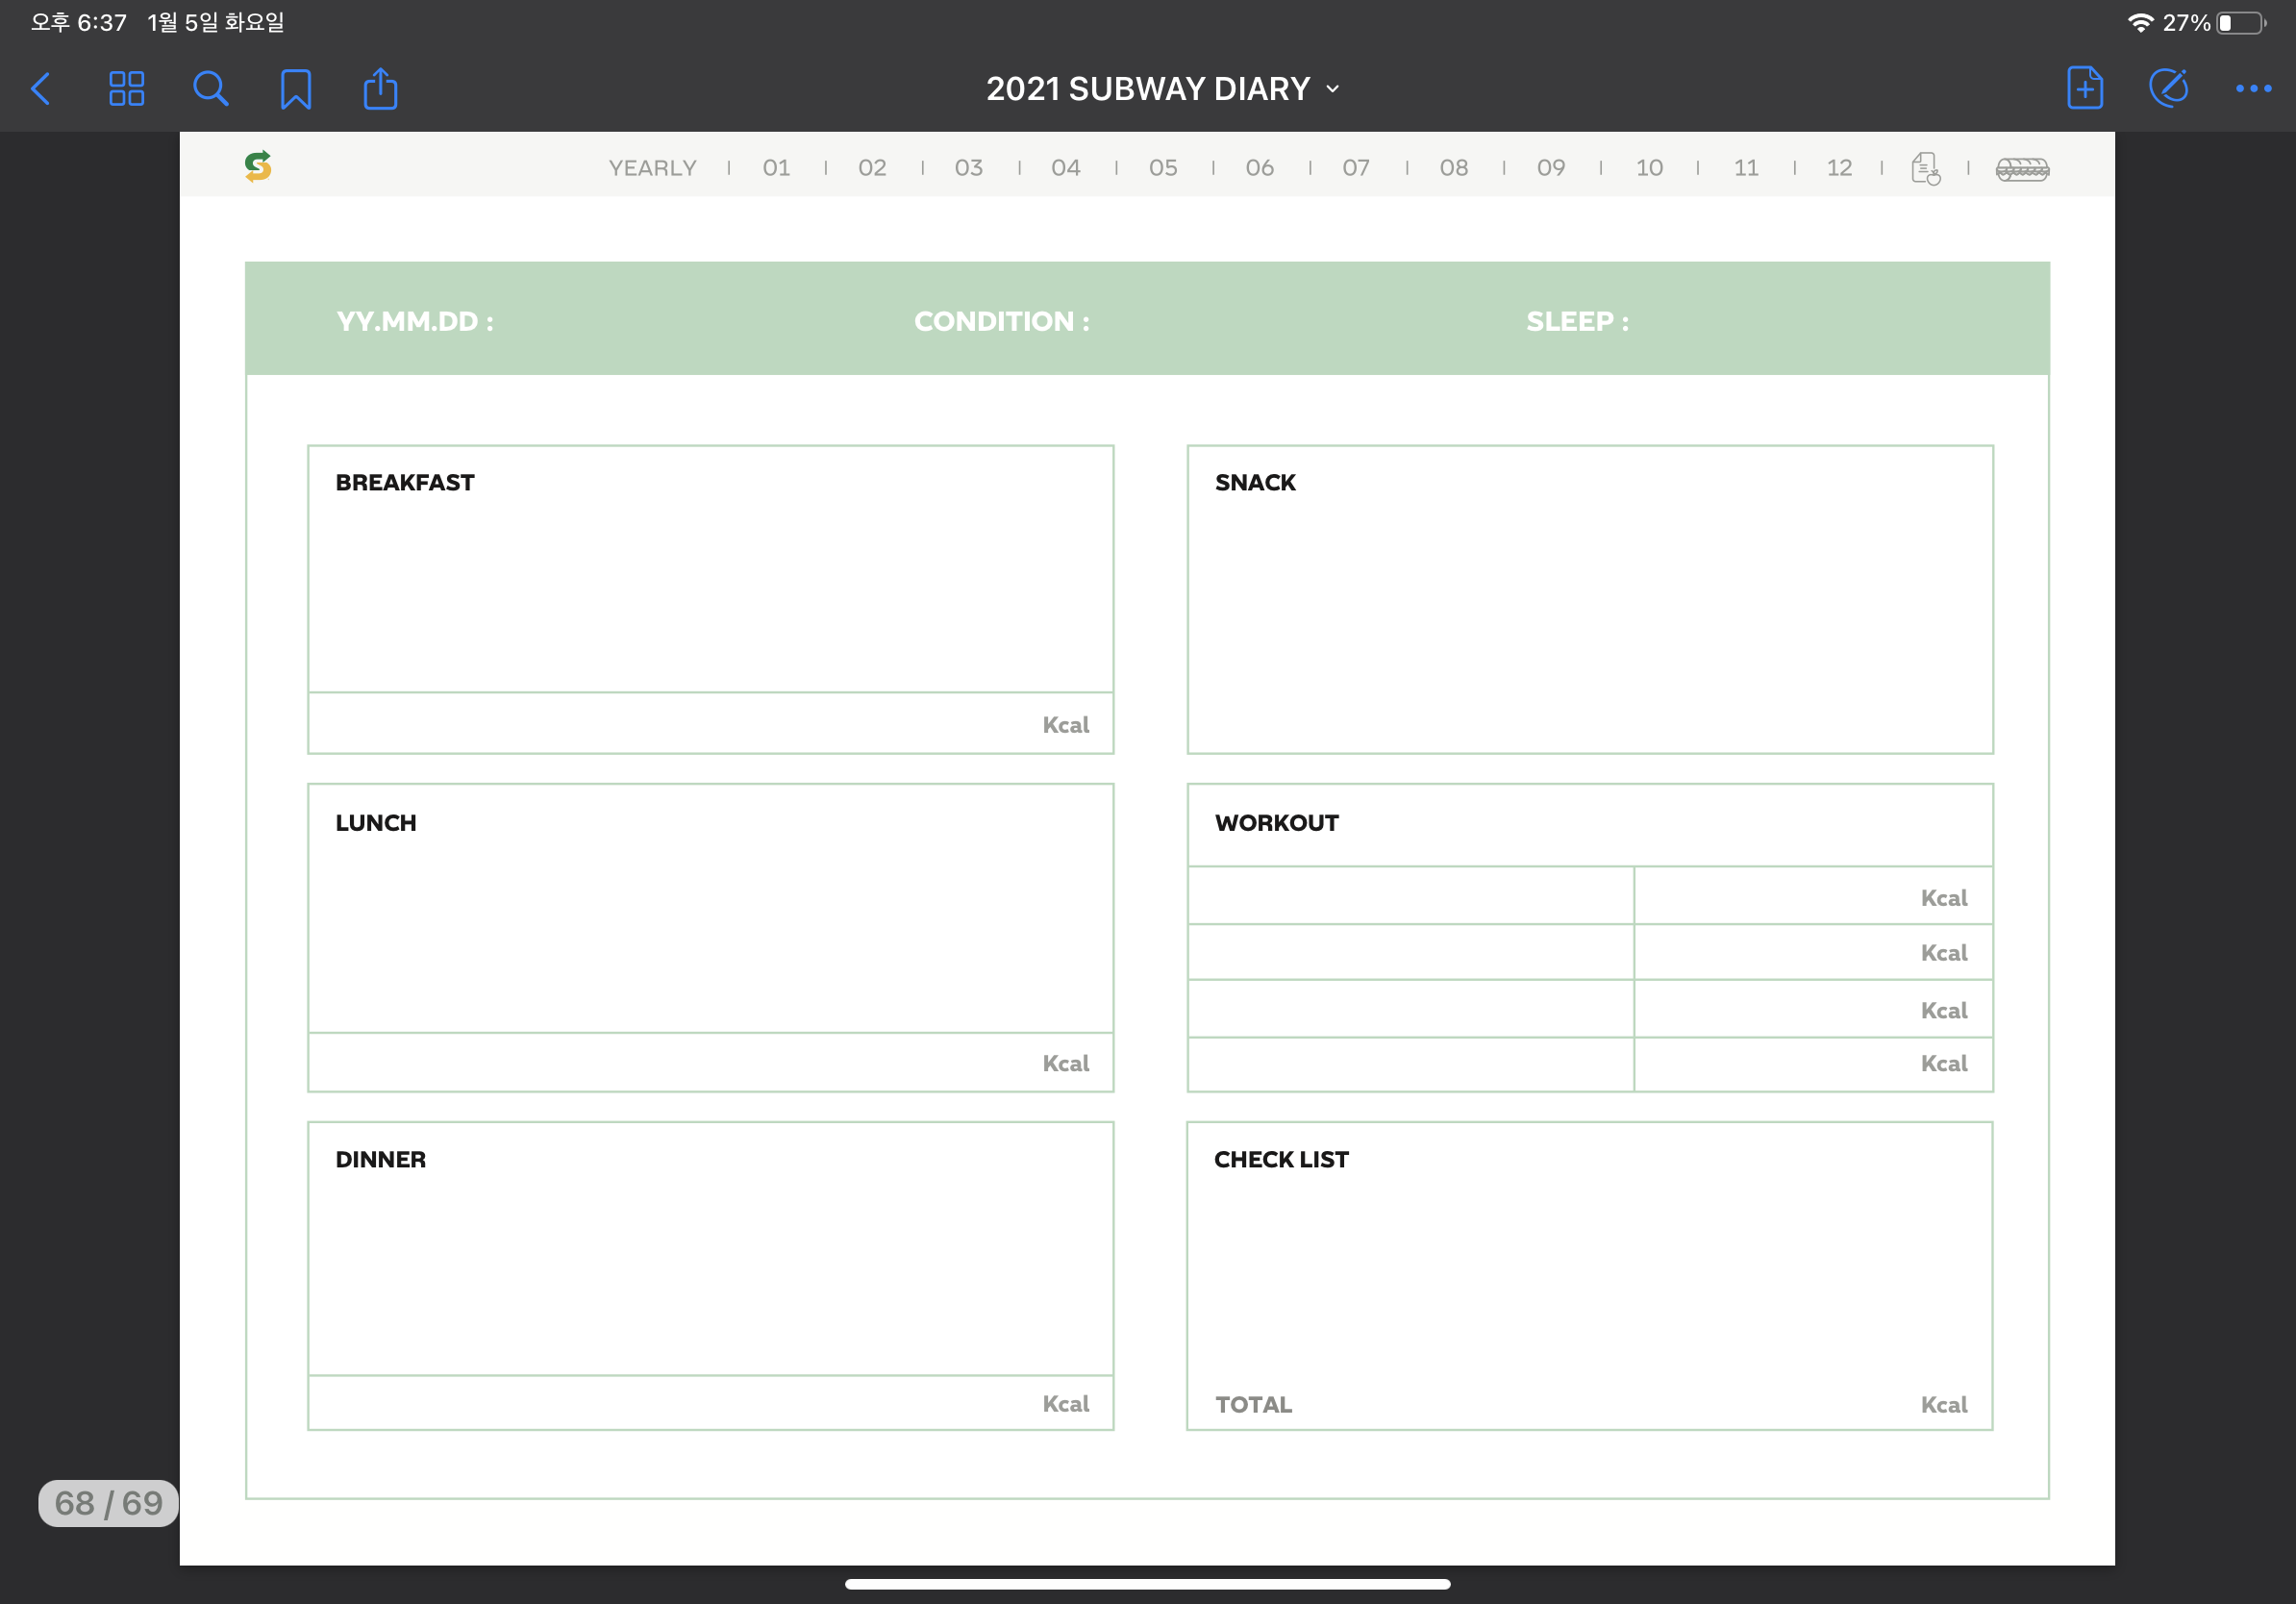
Task: Jump to month 06 tab
Action: pos(1259,168)
